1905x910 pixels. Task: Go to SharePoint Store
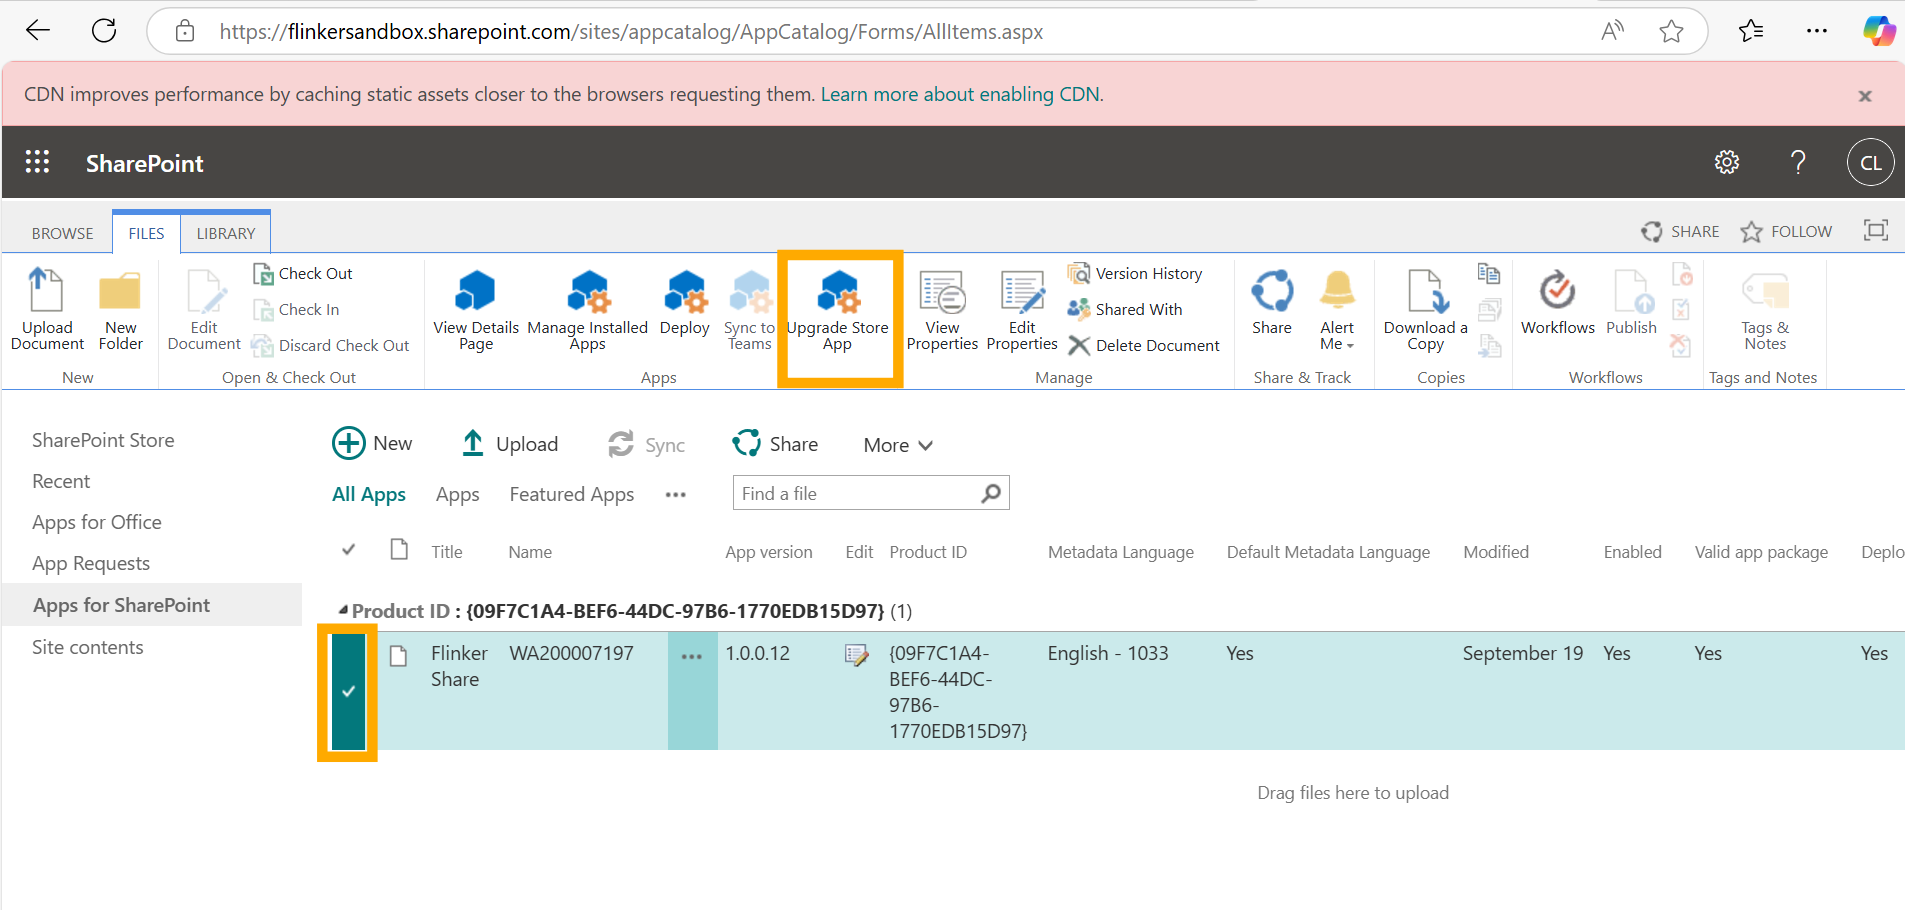pyautogui.click(x=103, y=440)
